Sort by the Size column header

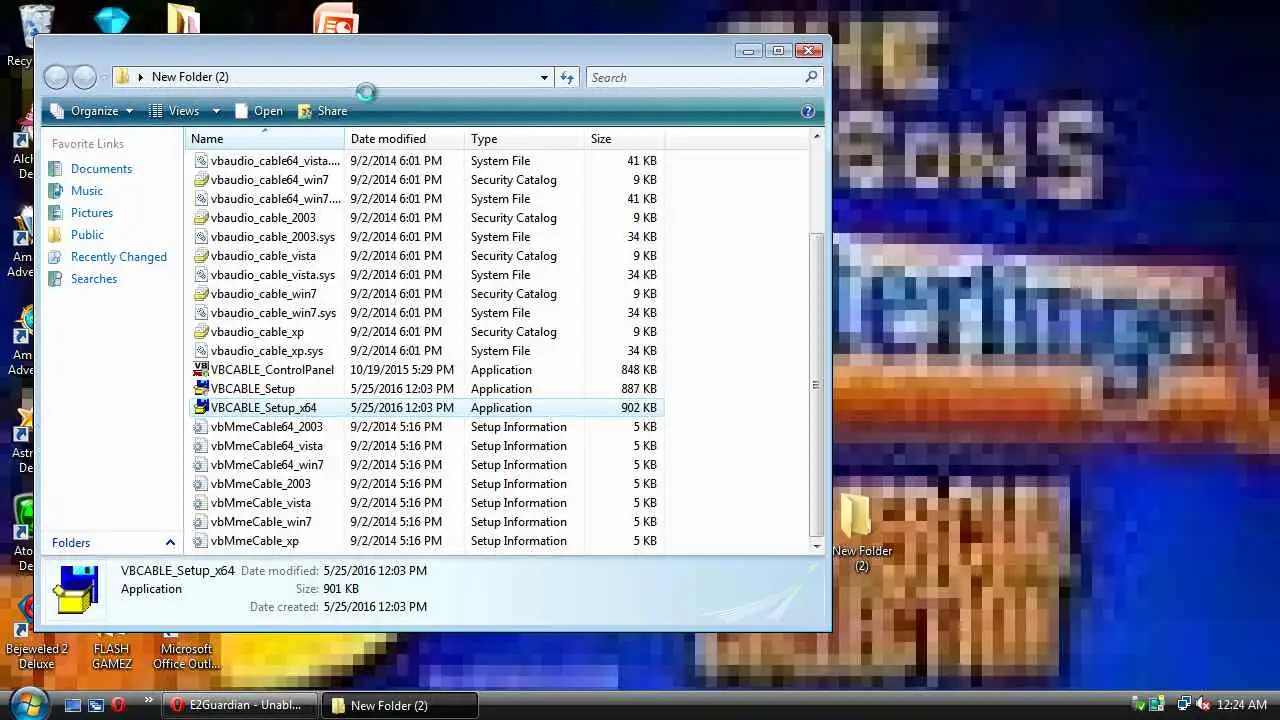pyautogui.click(x=624, y=139)
